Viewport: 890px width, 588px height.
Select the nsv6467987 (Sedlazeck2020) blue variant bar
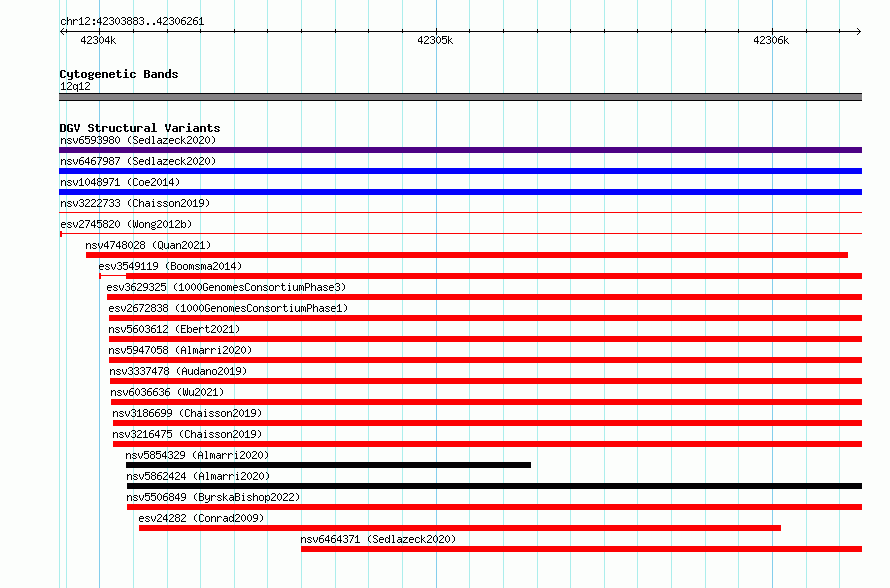460,171
